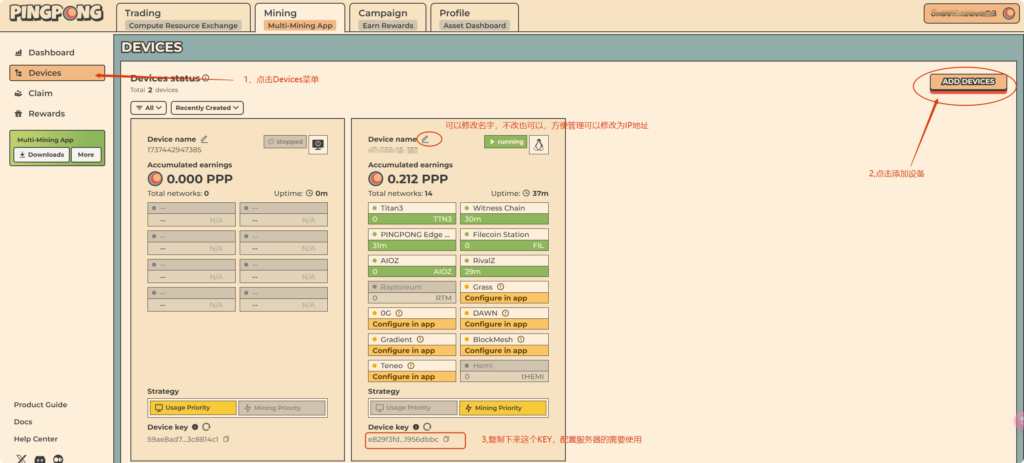Click the AIOZ network card
Image resolution: width=1024 pixels, height=463 pixels.
pos(412,266)
